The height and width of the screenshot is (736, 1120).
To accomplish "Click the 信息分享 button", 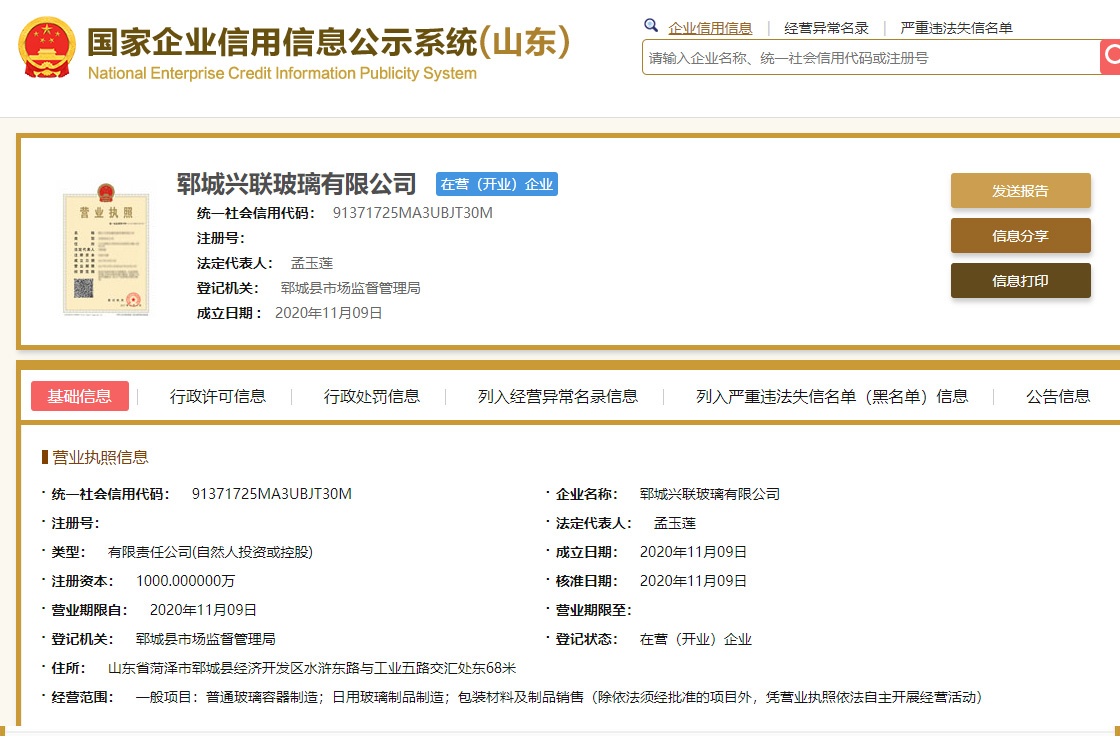I will pyautogui.click(x=1020, y=236).
